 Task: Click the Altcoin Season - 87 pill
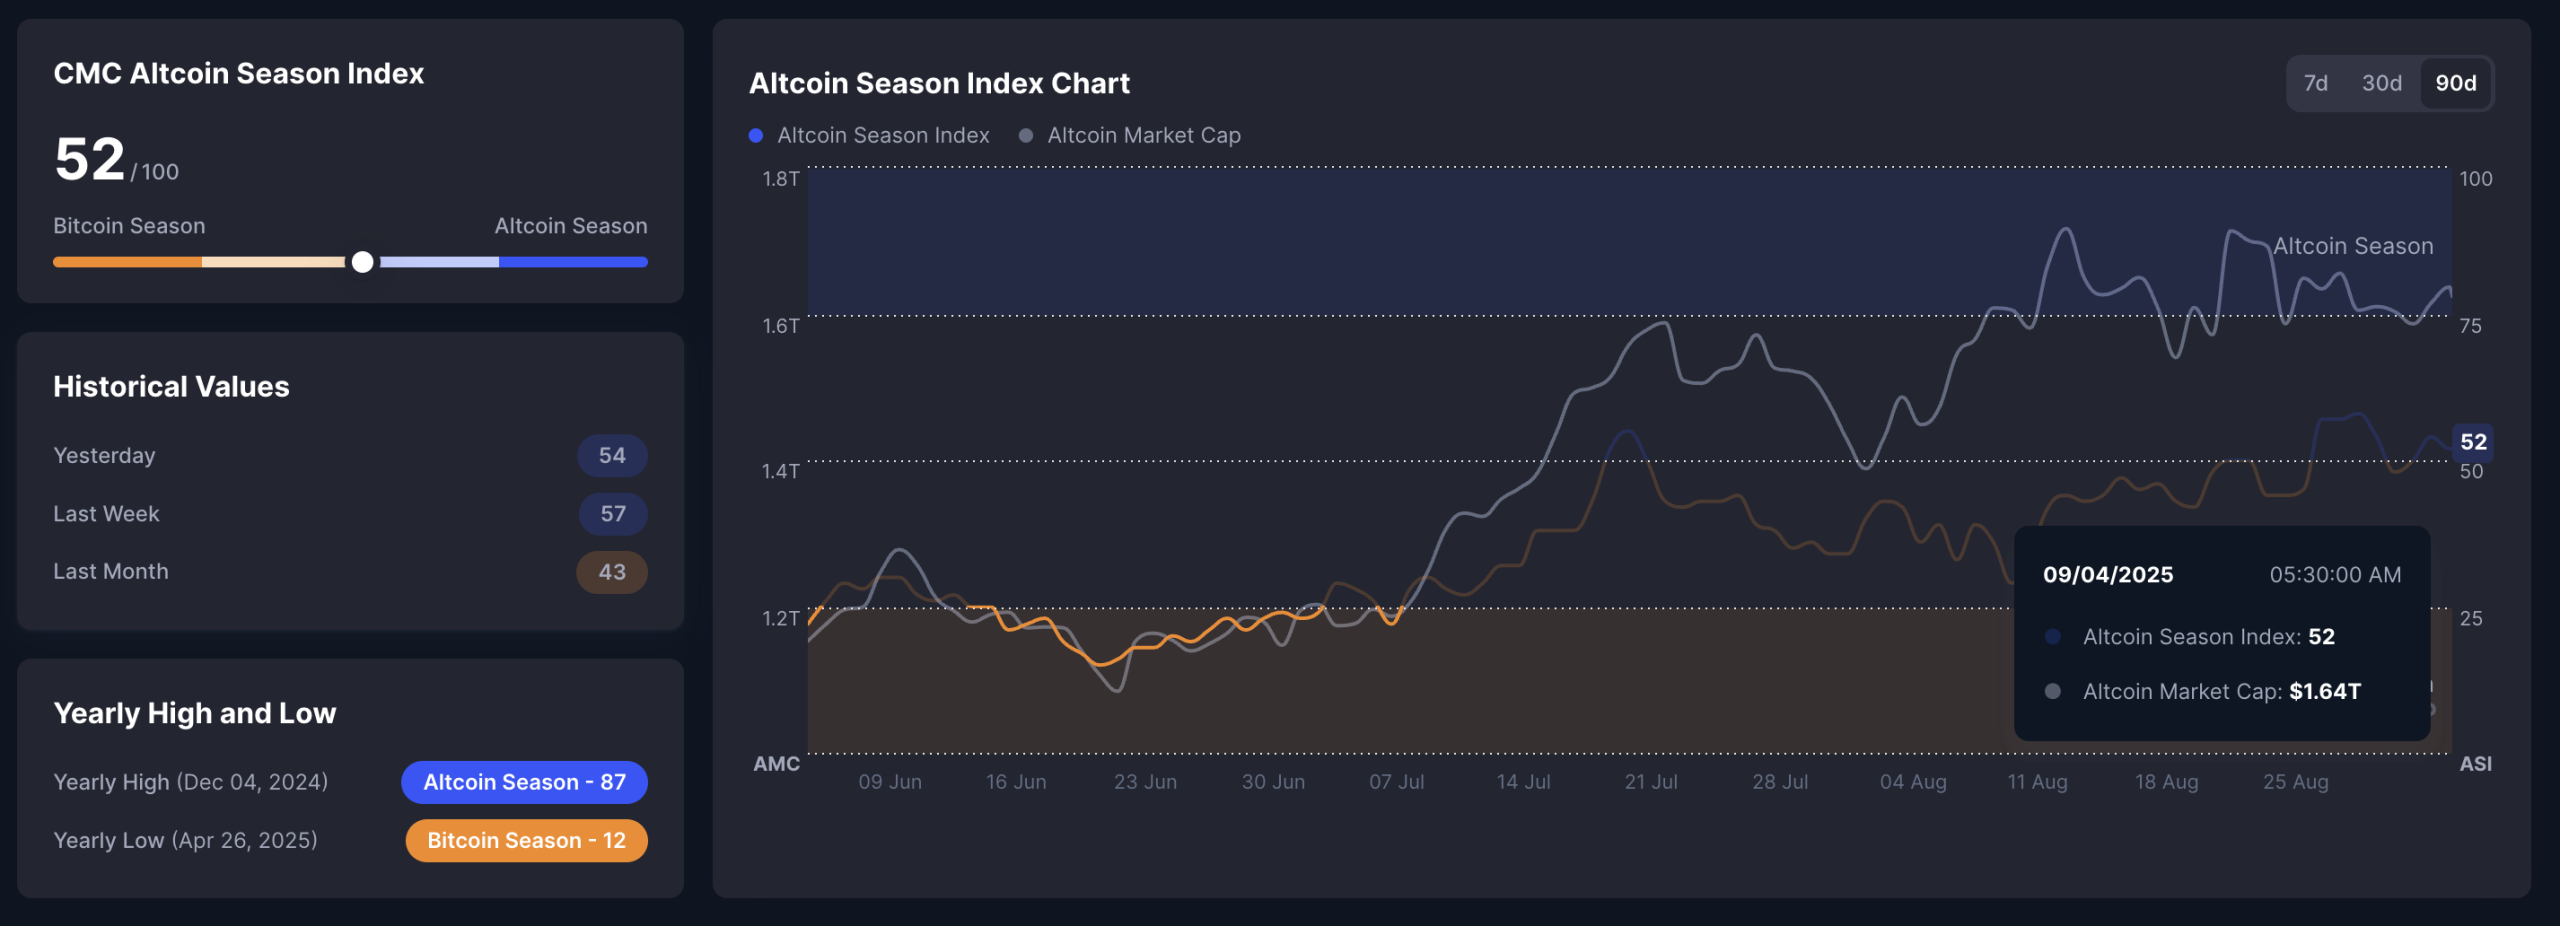pyautogui.click(x=524, y=782)
